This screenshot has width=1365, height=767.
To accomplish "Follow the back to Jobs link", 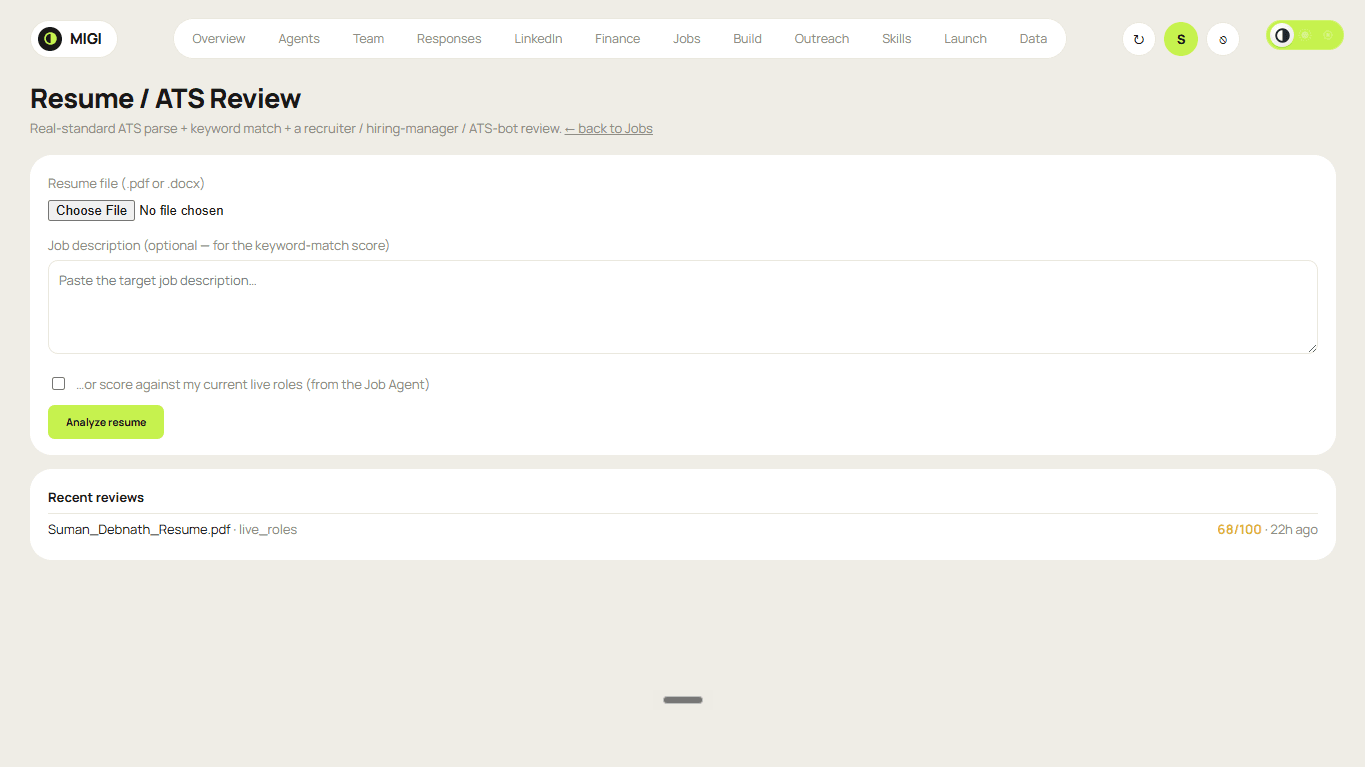I will (x=608, y=128).
